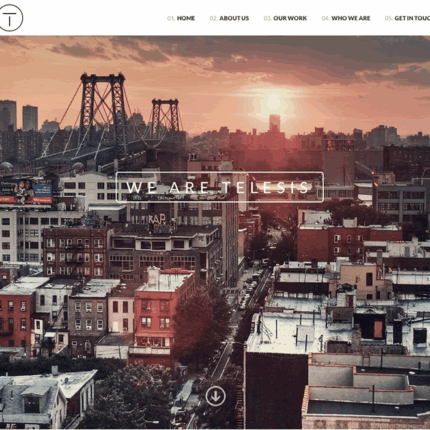Click the setting sun in hero photo

(273, 102)
